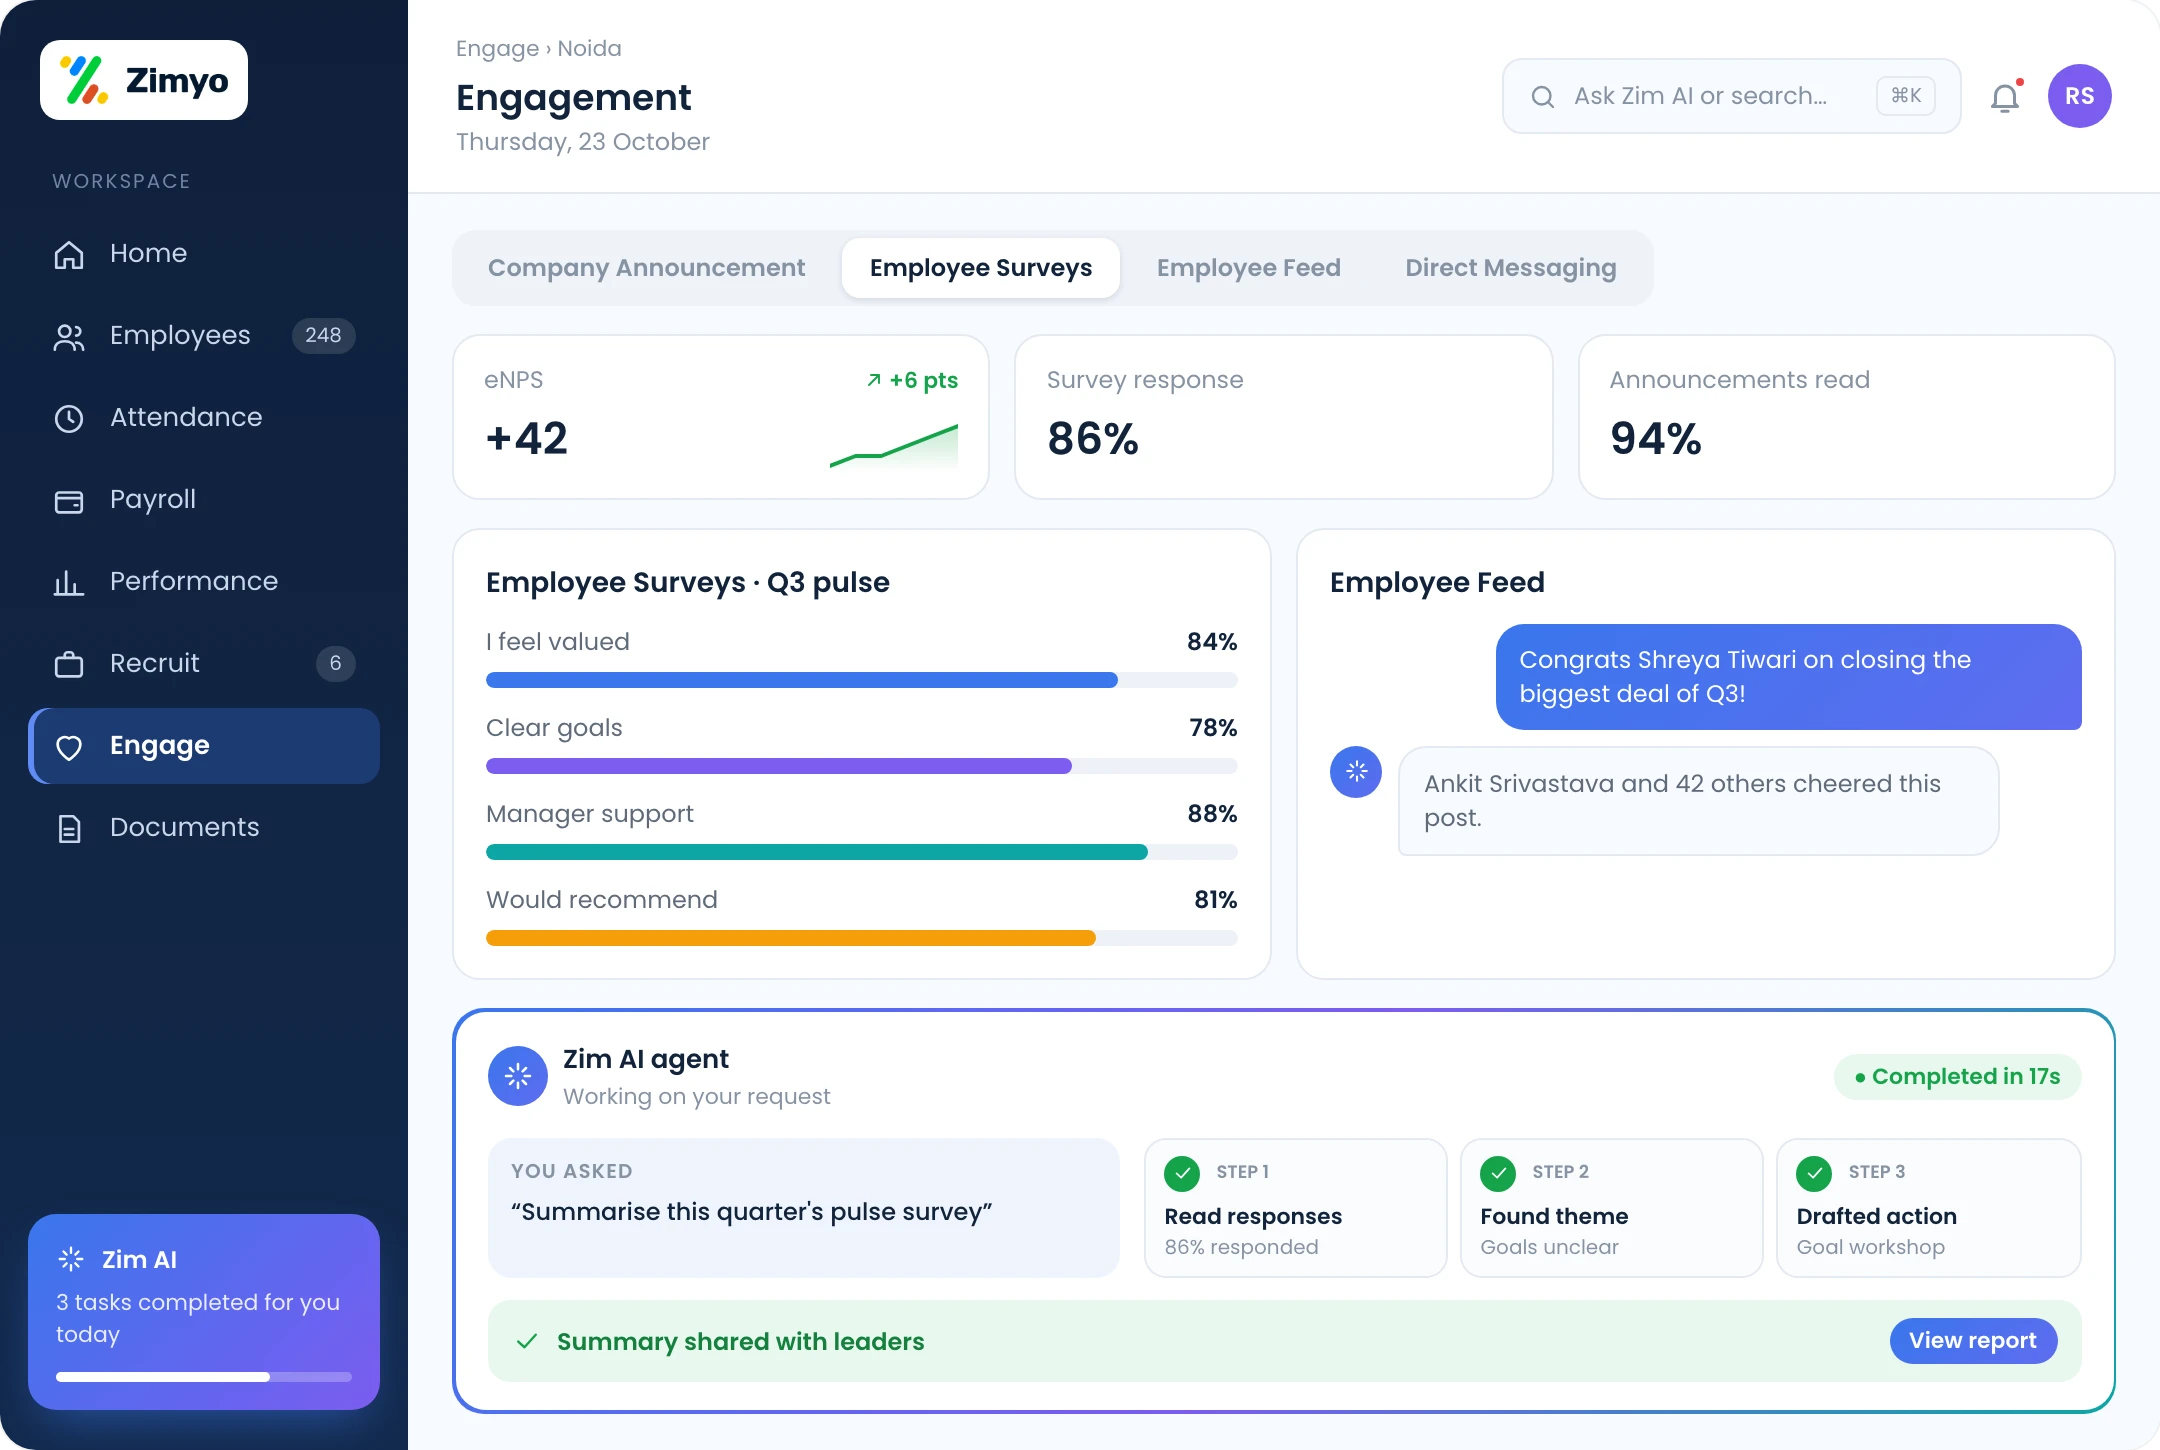Click the eNPS trend sparkline chart

point(894,446)
